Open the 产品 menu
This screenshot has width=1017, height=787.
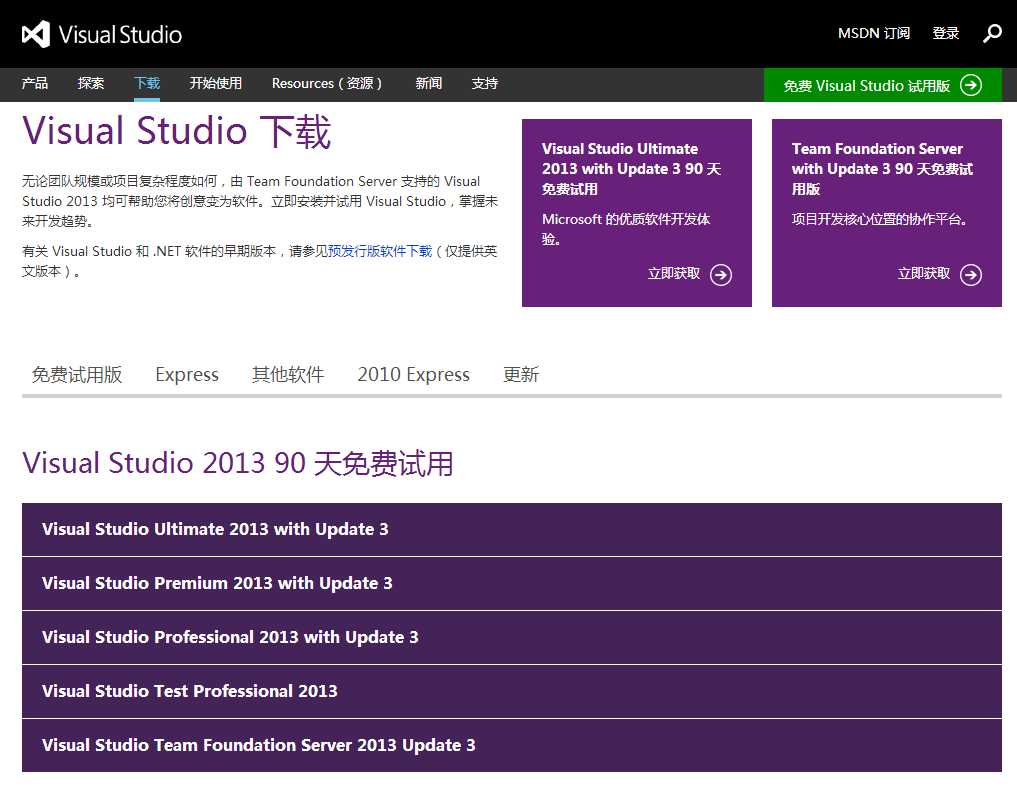point(34,83)
